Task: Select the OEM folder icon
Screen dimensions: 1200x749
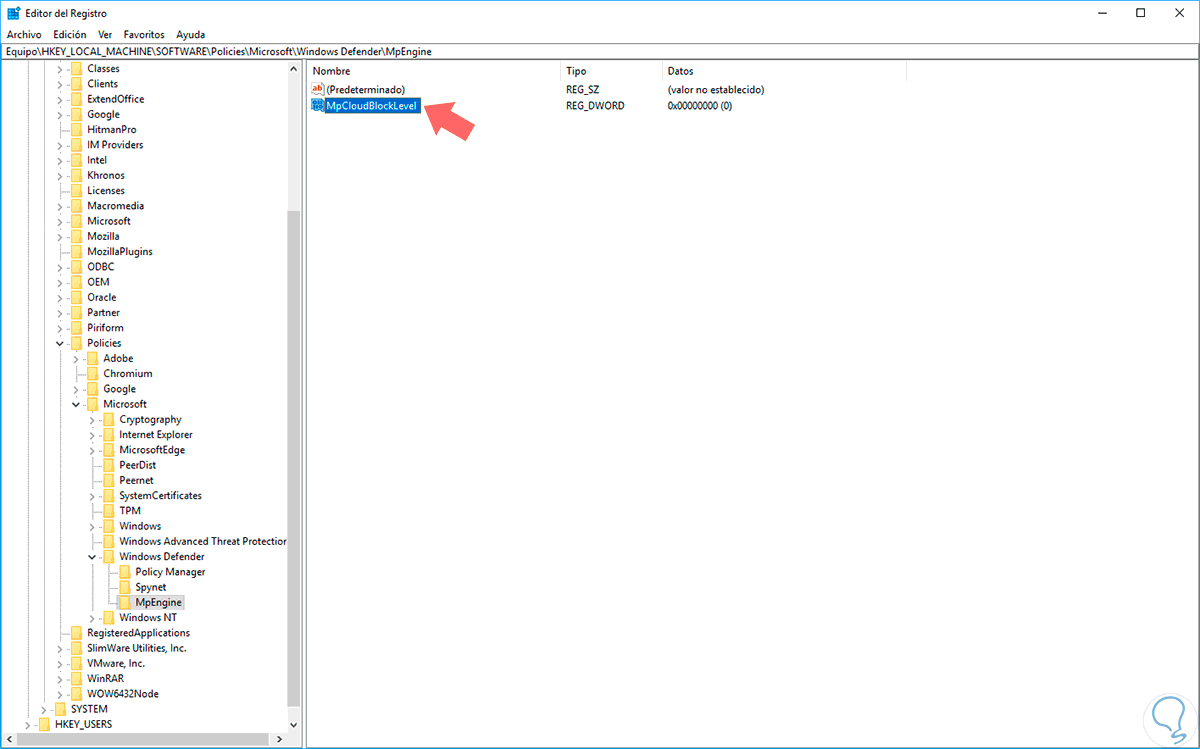Action: pyautogui.click(x=77, y=282)
